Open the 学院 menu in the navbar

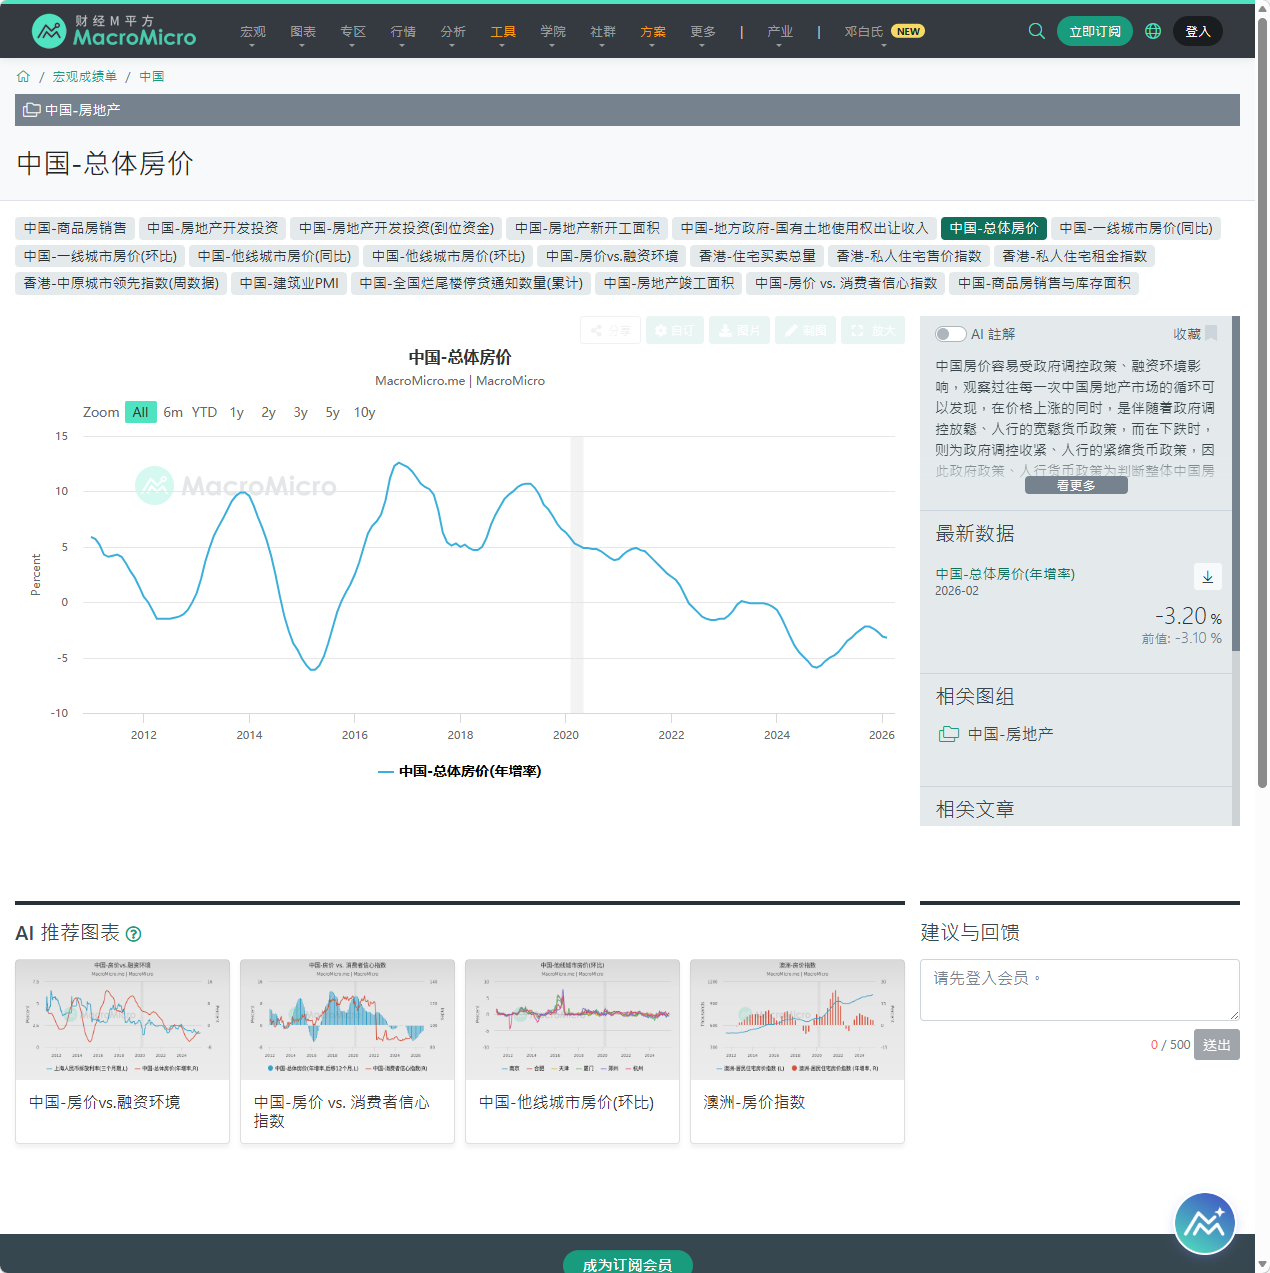(x=553, y=31)
